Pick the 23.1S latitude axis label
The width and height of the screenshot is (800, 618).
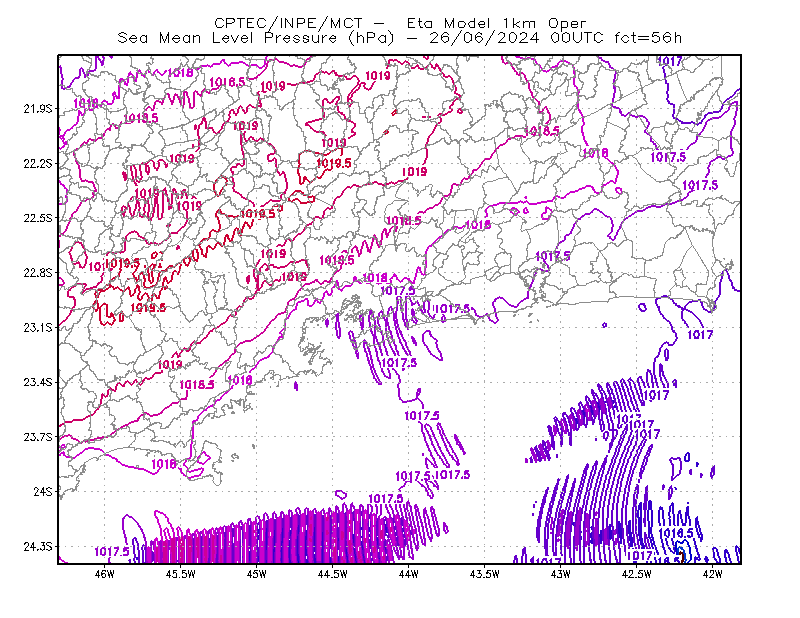38,327
